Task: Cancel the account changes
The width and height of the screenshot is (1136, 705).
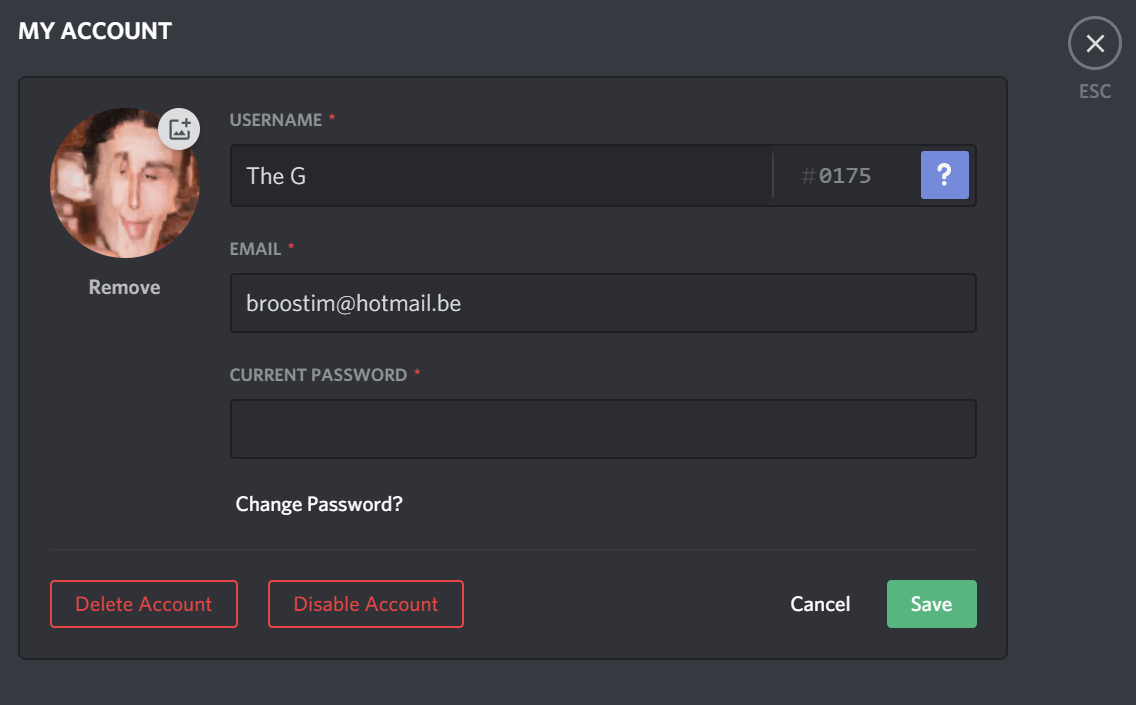Action: tap(820, 604)
